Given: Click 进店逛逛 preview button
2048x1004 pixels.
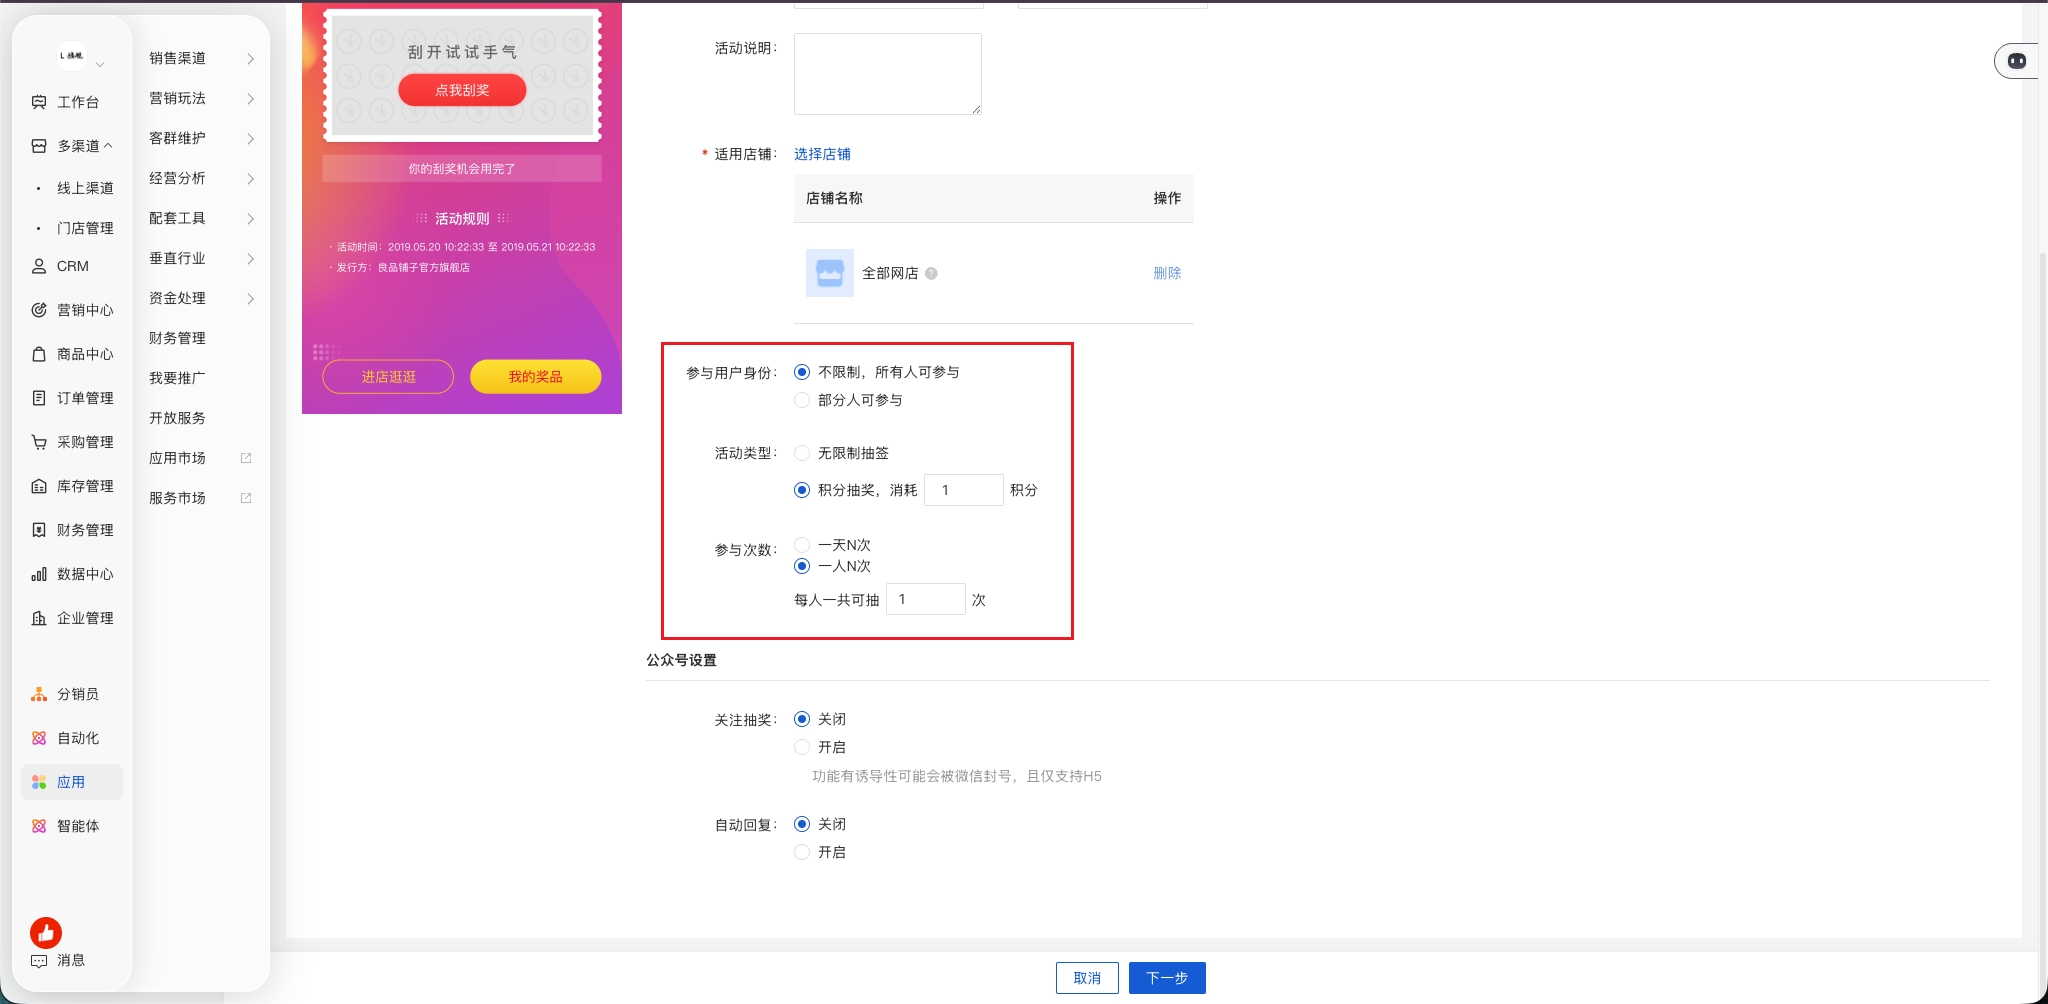Looking at the screenshot, I should 388,377.
